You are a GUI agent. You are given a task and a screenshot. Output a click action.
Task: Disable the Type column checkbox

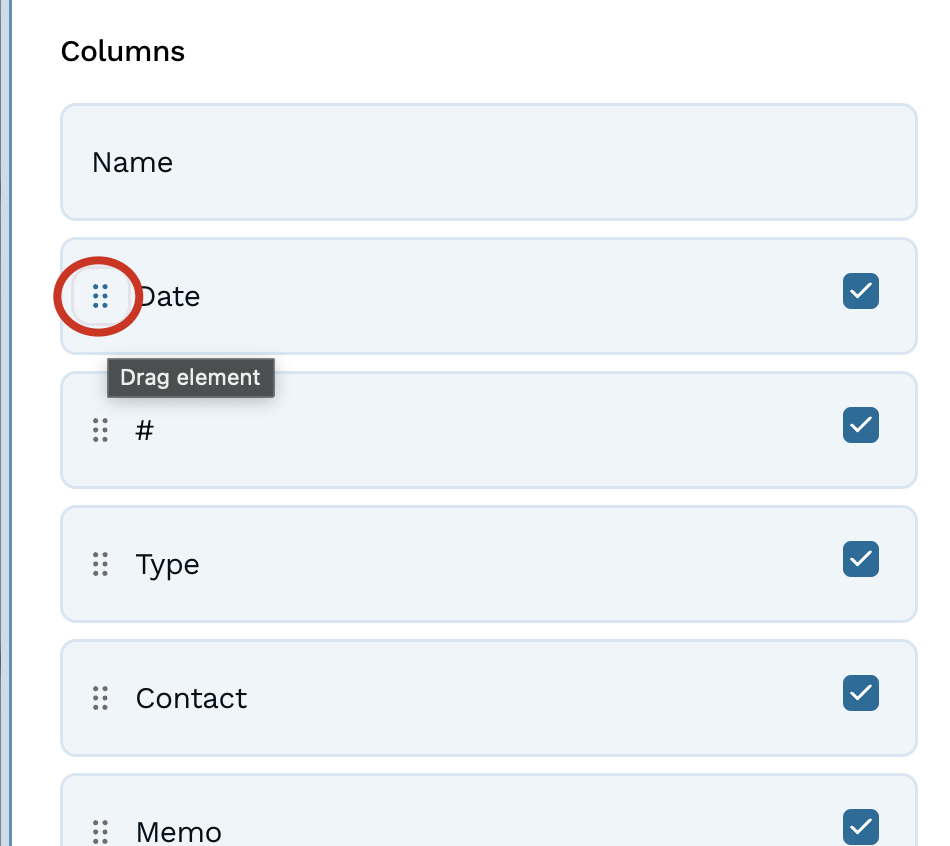[x=861, y=559]
